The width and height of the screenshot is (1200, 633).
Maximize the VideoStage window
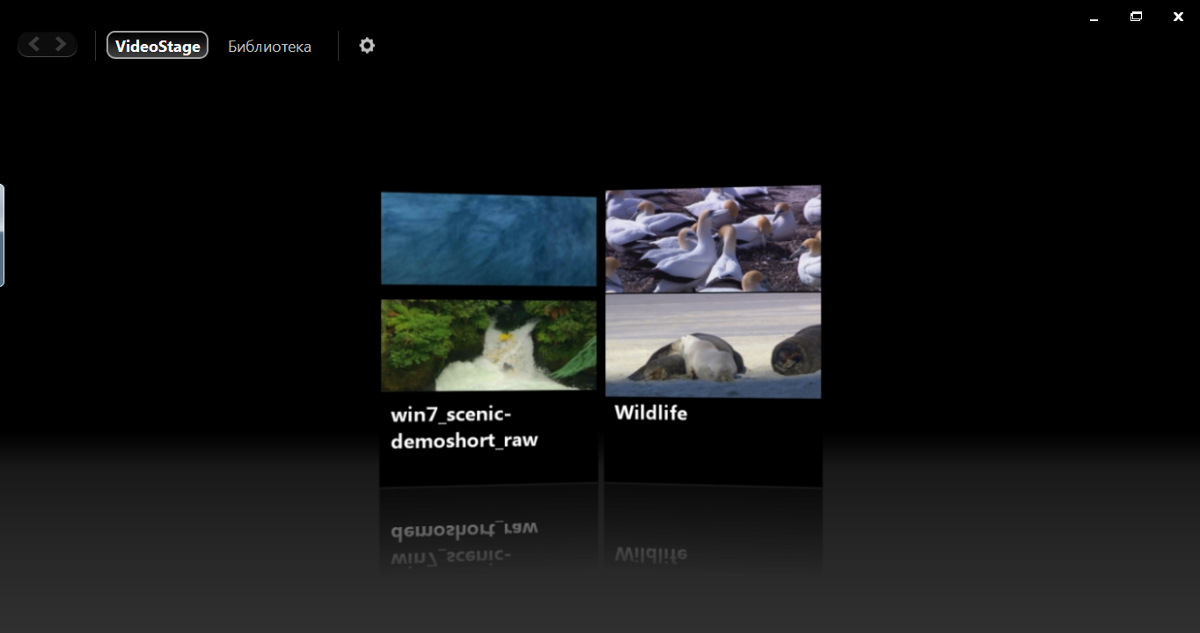[x=1136, y=16]
